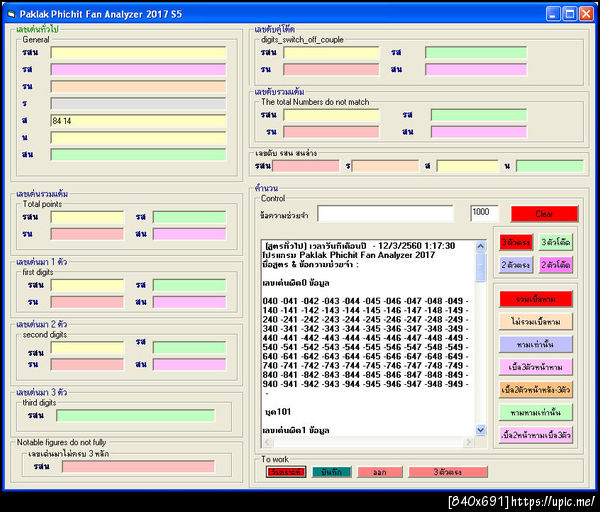The width and height of the screenshot is (600, 512).
Task: Focus the field containing 1000
Action: click(x=484, y=214)
